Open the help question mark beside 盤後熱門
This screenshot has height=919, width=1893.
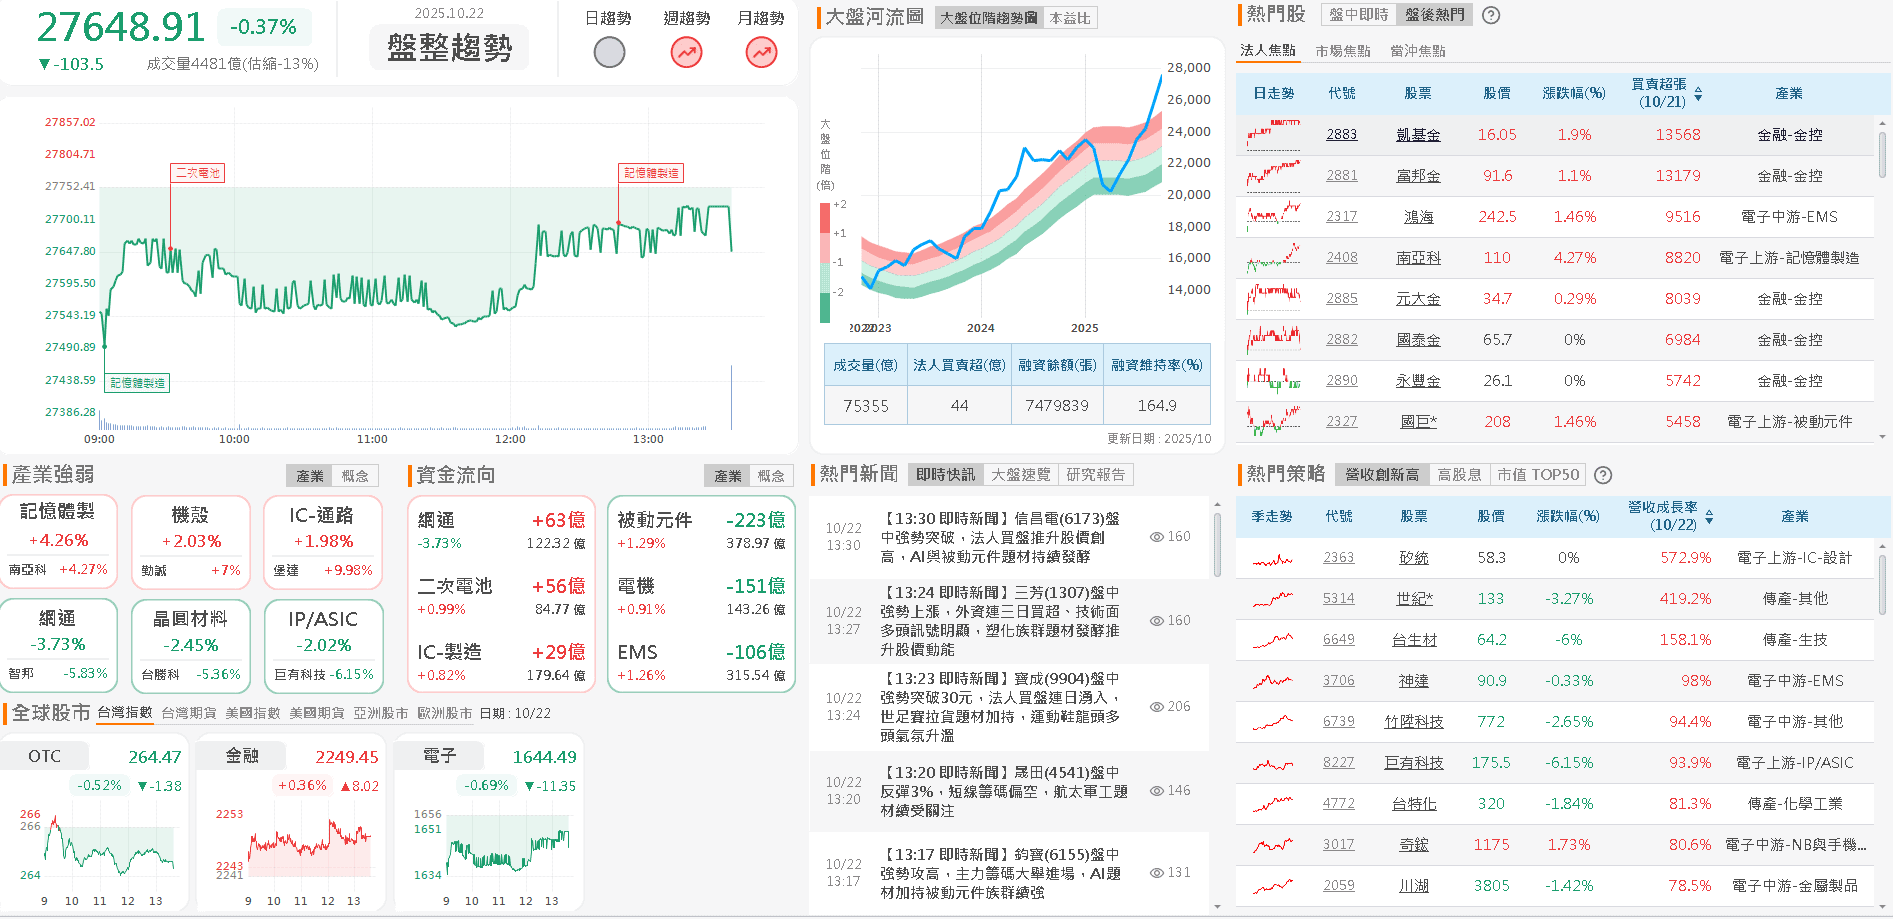[x=1491, y=15]
